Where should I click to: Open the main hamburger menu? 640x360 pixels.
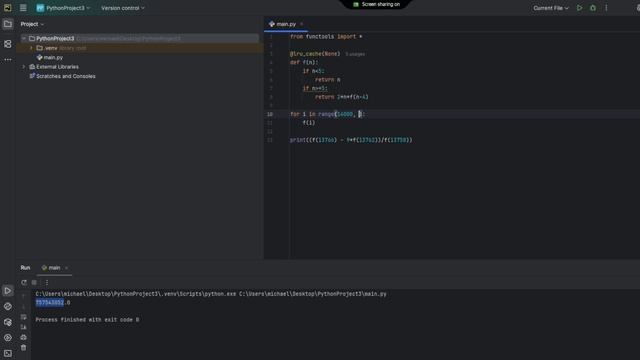(x=23, y=8)
